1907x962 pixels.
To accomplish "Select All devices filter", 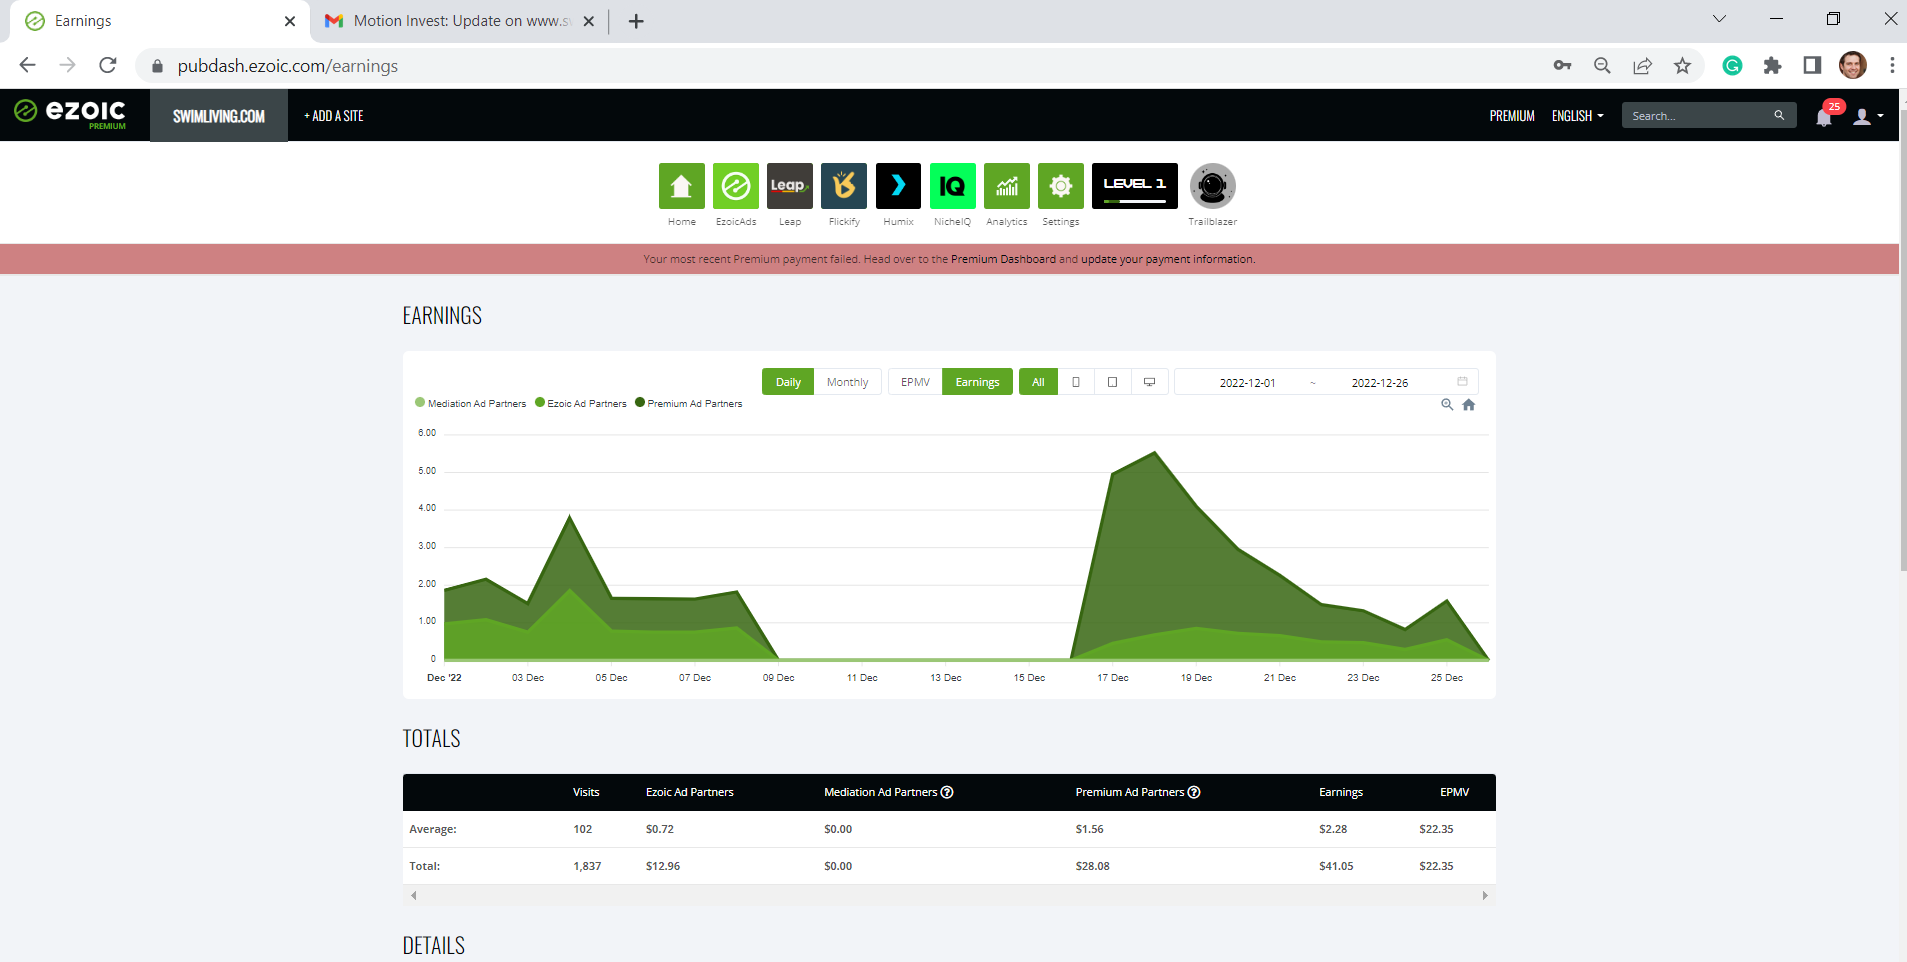I will pyautogui.click(x=1038, y=382).
